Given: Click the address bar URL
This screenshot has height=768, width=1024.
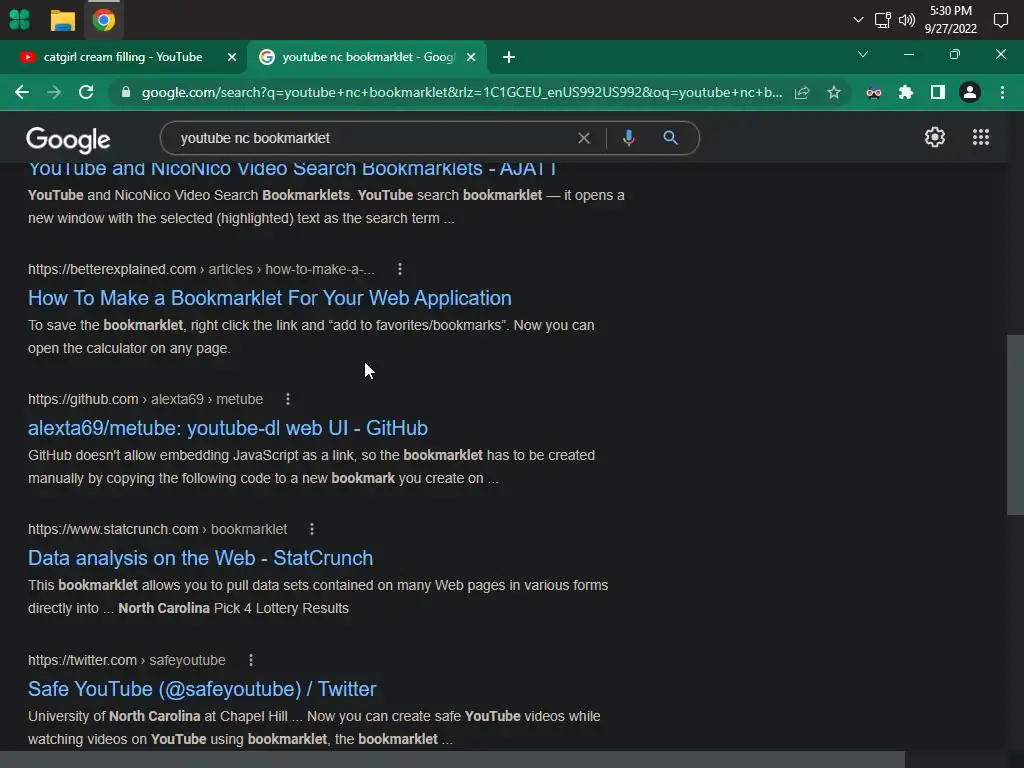Looking at the screenshot, I should [462, 92].
